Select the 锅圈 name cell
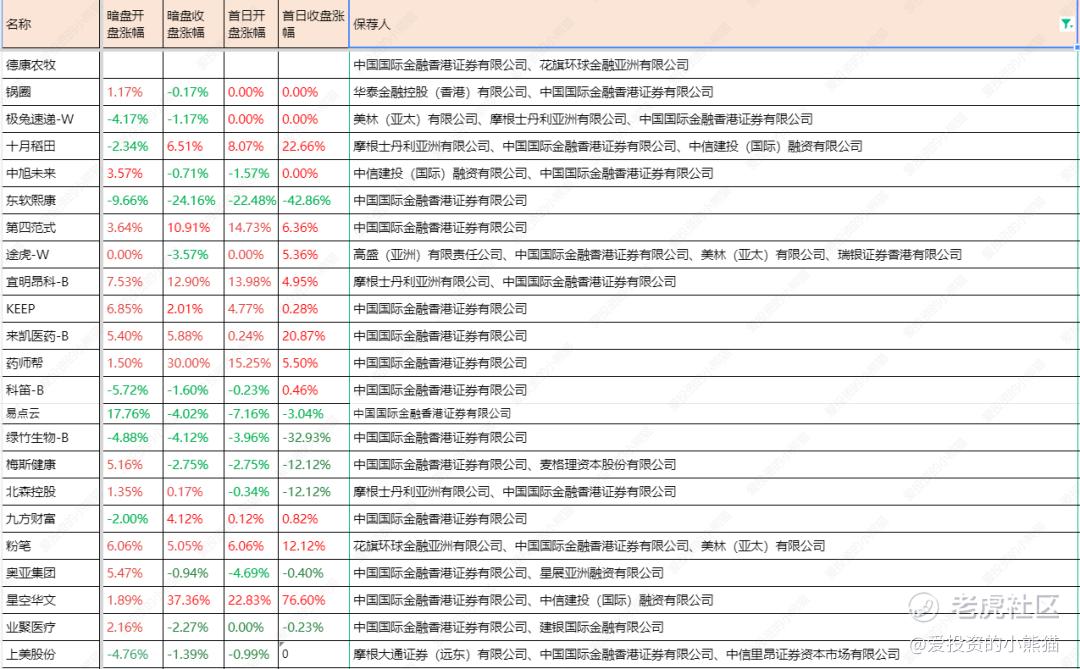This screenshot has height=669, width=1080. (52, 92)
